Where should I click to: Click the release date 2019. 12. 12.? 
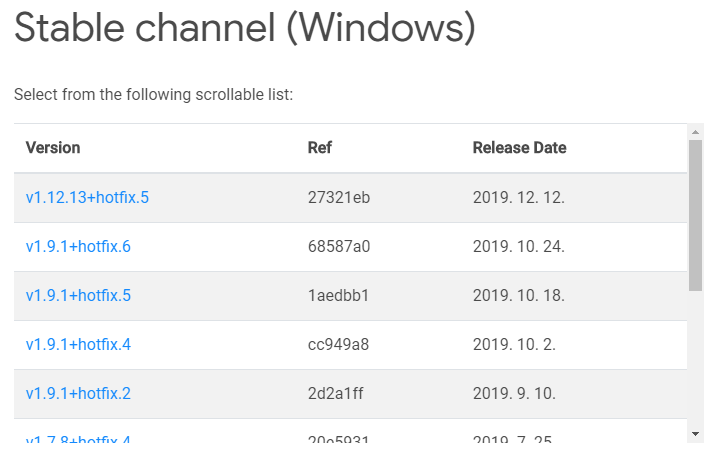(x=519, y=197)
